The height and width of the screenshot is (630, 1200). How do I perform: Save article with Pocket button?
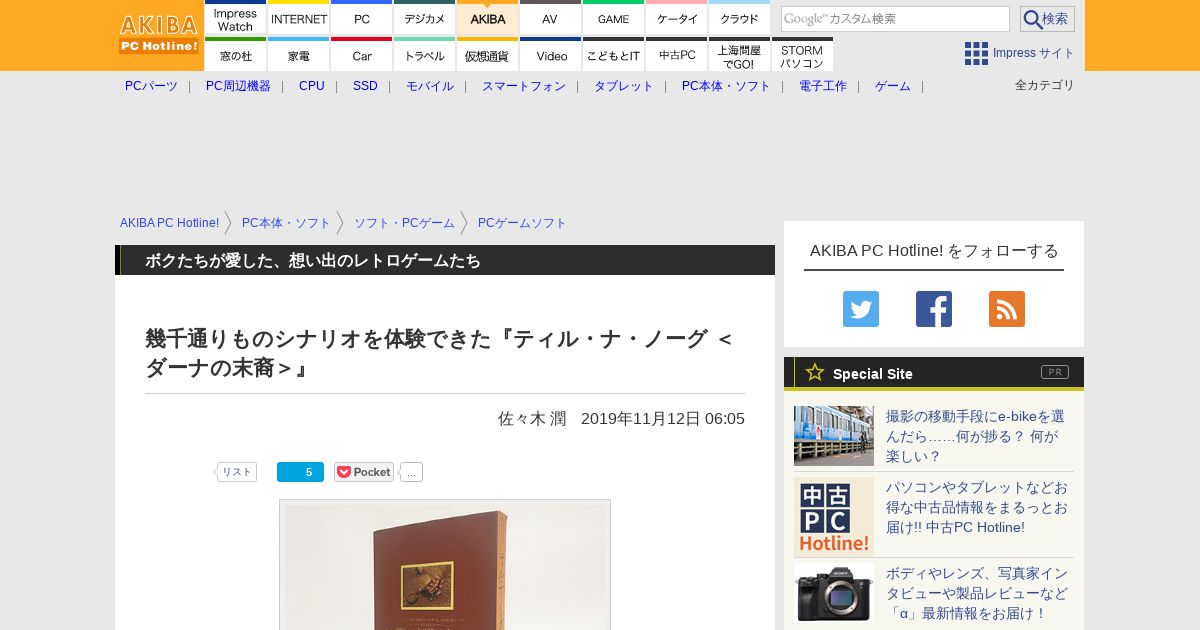point(364,472)
